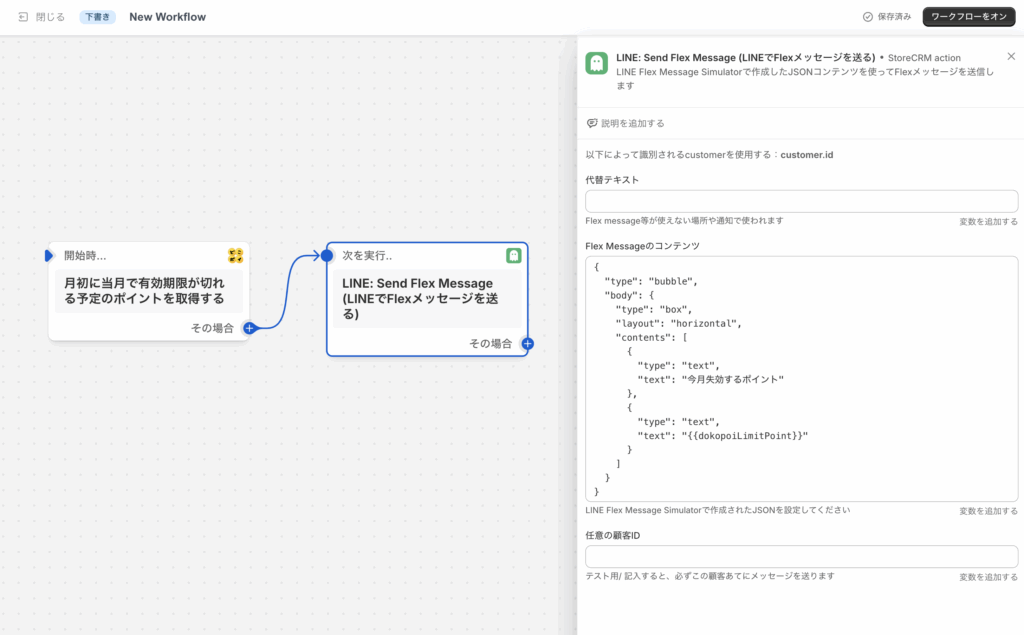The image size is (1024, 635).
Task: Turn on workflow with ワークフローをオン button
Action: [x=968, y=17]
